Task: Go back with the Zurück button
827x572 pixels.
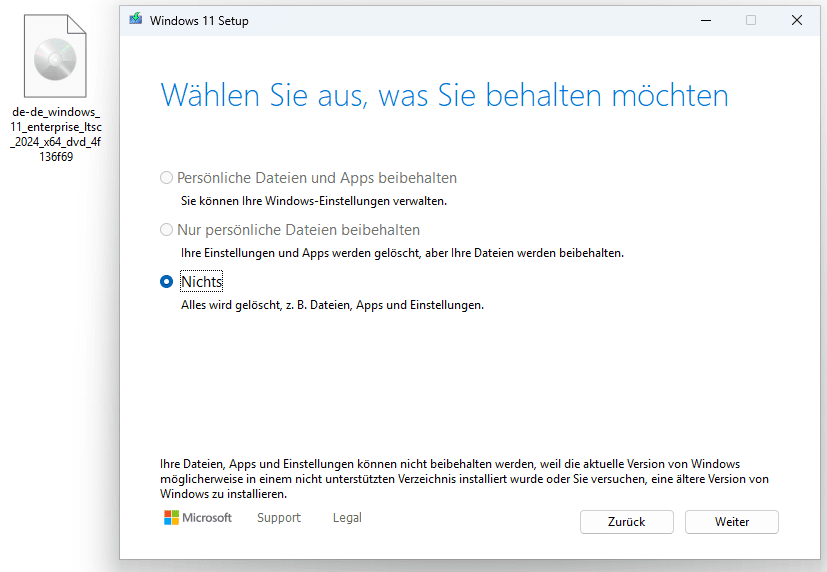Action: [x=627, y=522]
